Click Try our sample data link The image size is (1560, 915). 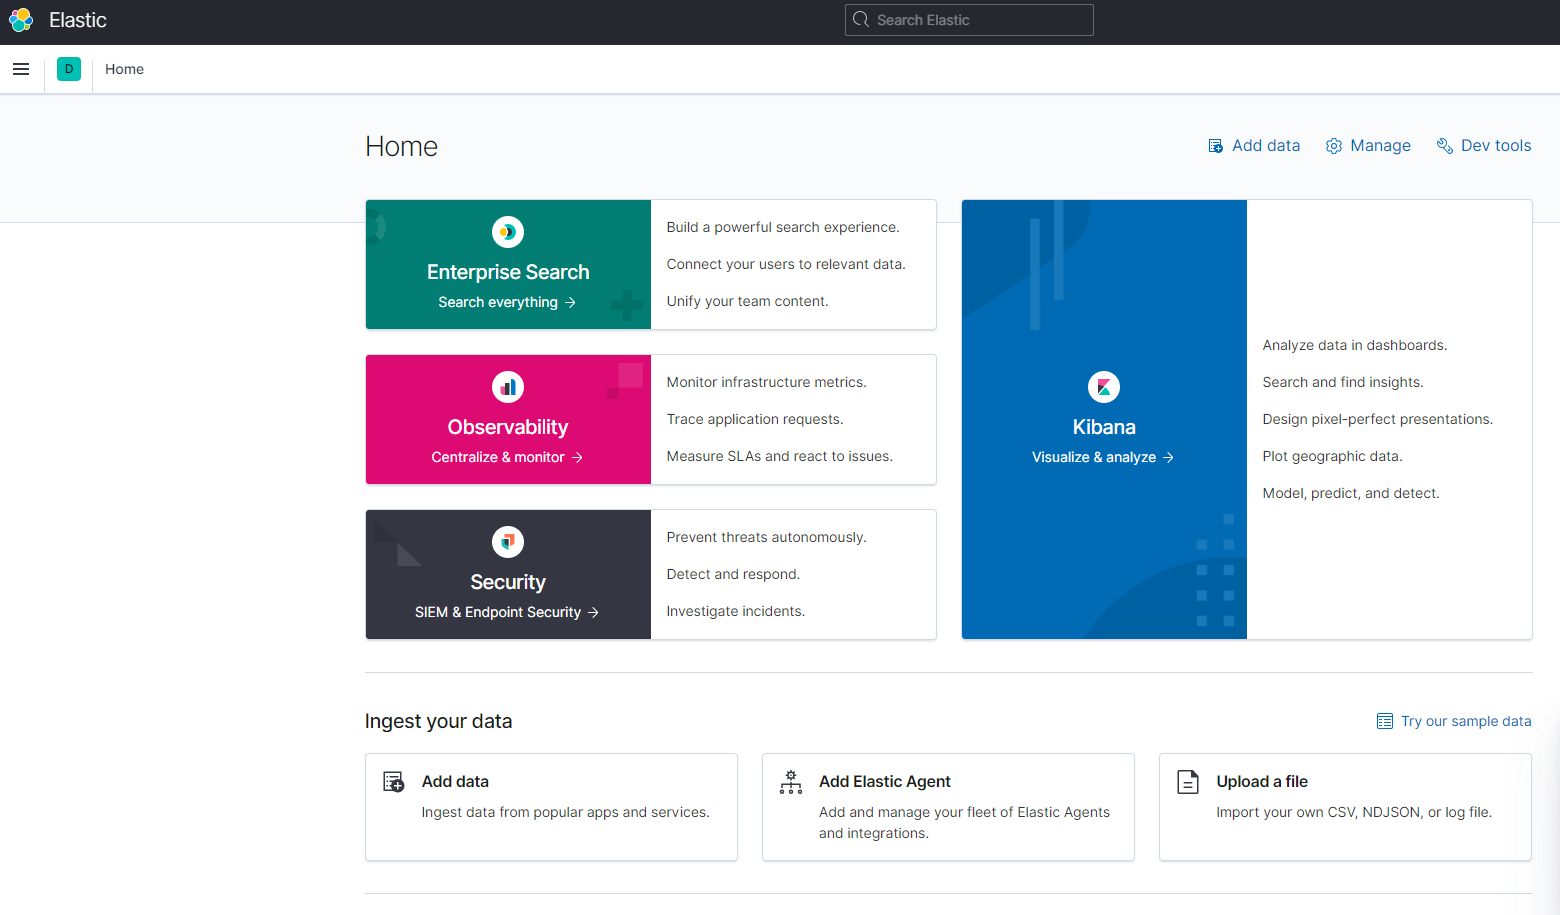tap(1466, 721)
